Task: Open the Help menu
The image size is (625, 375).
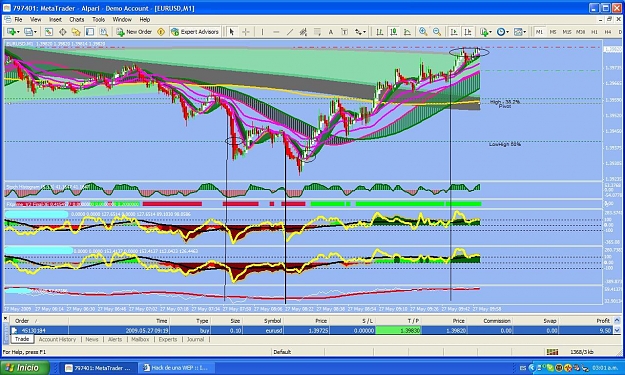Action: tap(145, 20)
